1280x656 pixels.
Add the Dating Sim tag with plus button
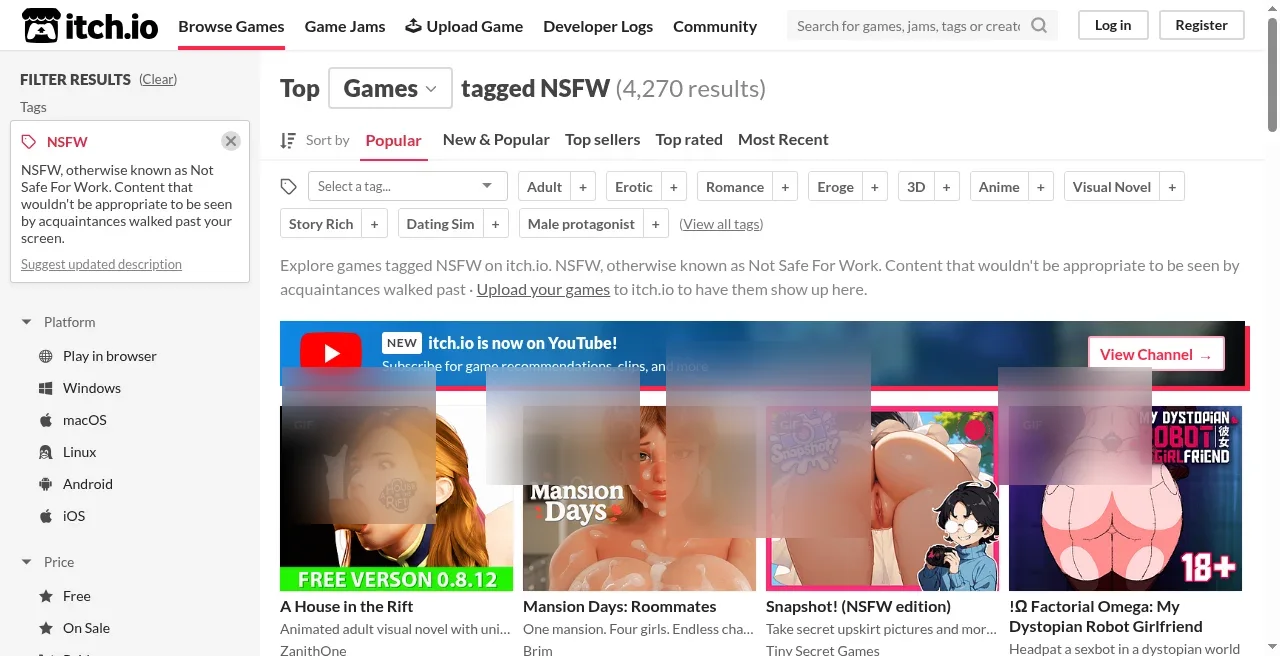point(496,224)
